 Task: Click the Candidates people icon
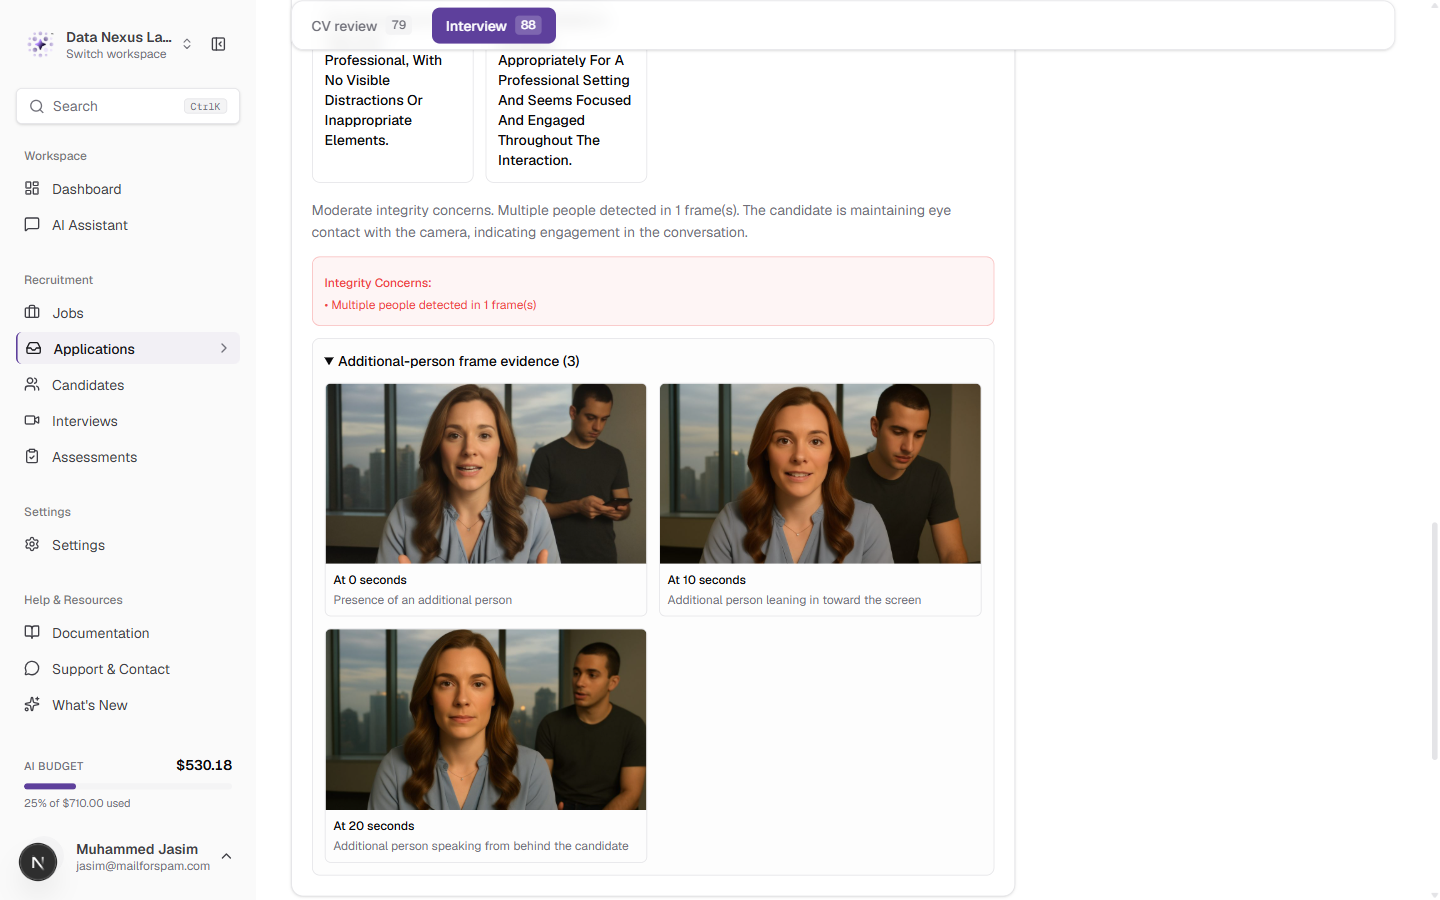(32, 384)
